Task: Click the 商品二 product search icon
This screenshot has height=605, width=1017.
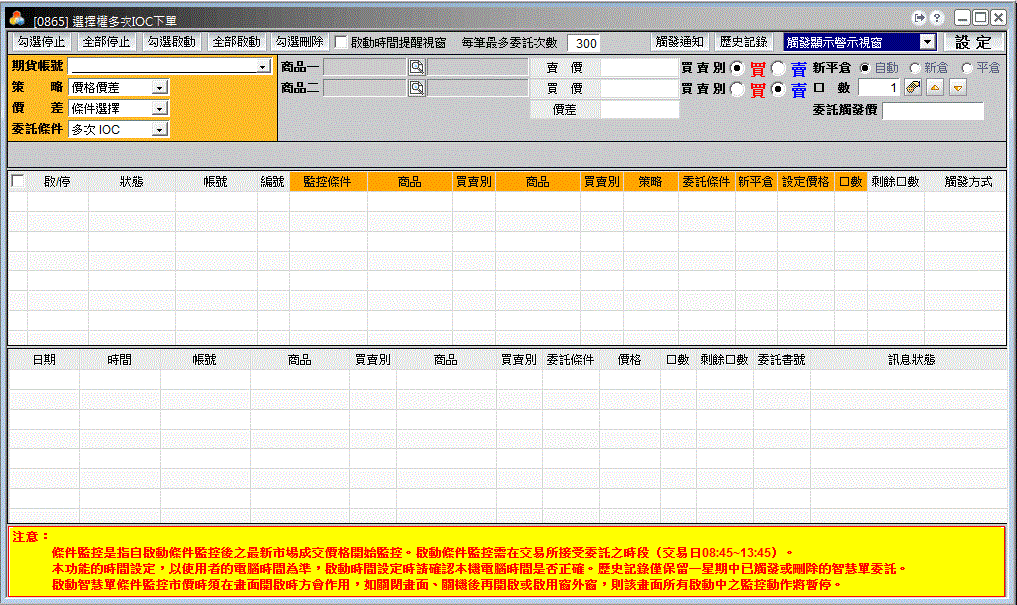Action: [416, 88]
